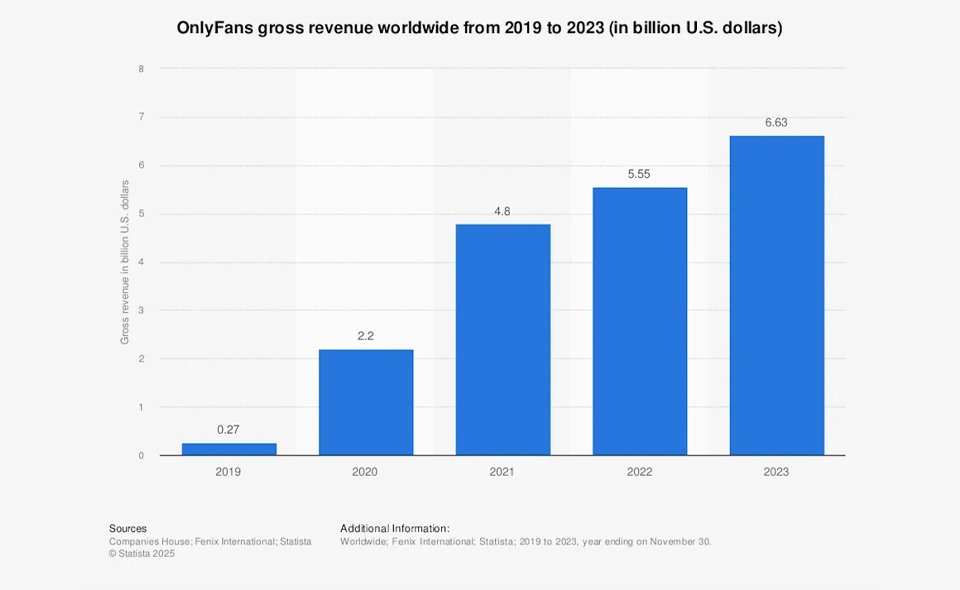Viewport: 960px width, 590px height.
Task: Click the 2022 revenue bar
Action: point(640,321)
